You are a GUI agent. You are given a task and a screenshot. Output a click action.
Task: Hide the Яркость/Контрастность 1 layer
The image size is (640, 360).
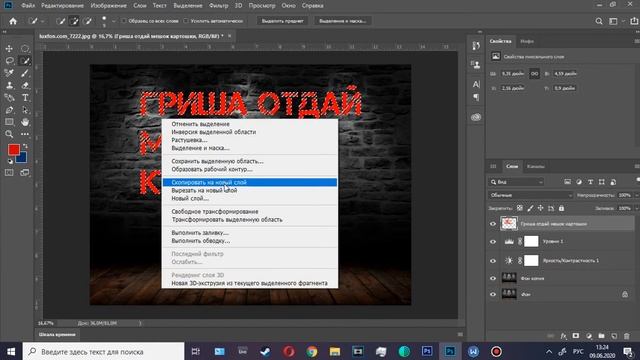click(x=493, y=260)
